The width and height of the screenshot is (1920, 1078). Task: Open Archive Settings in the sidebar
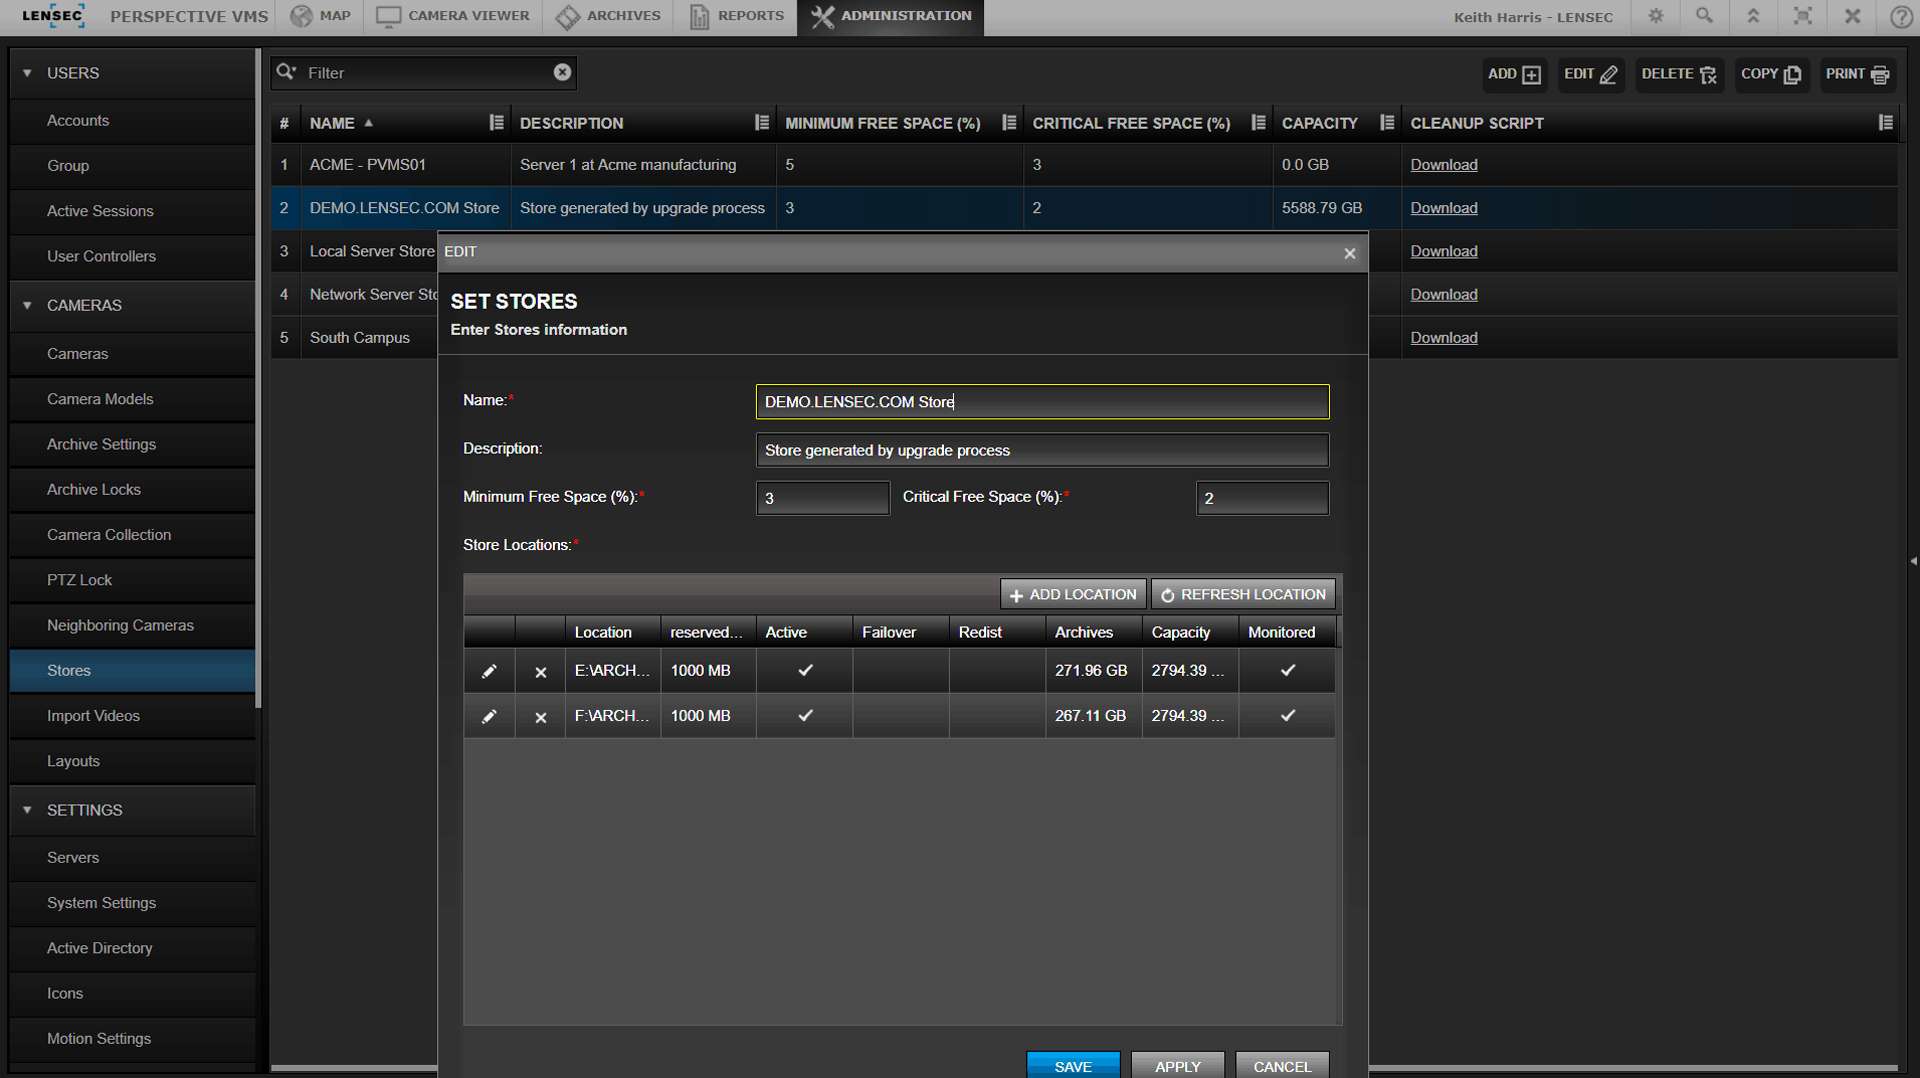tap(132, 444)
